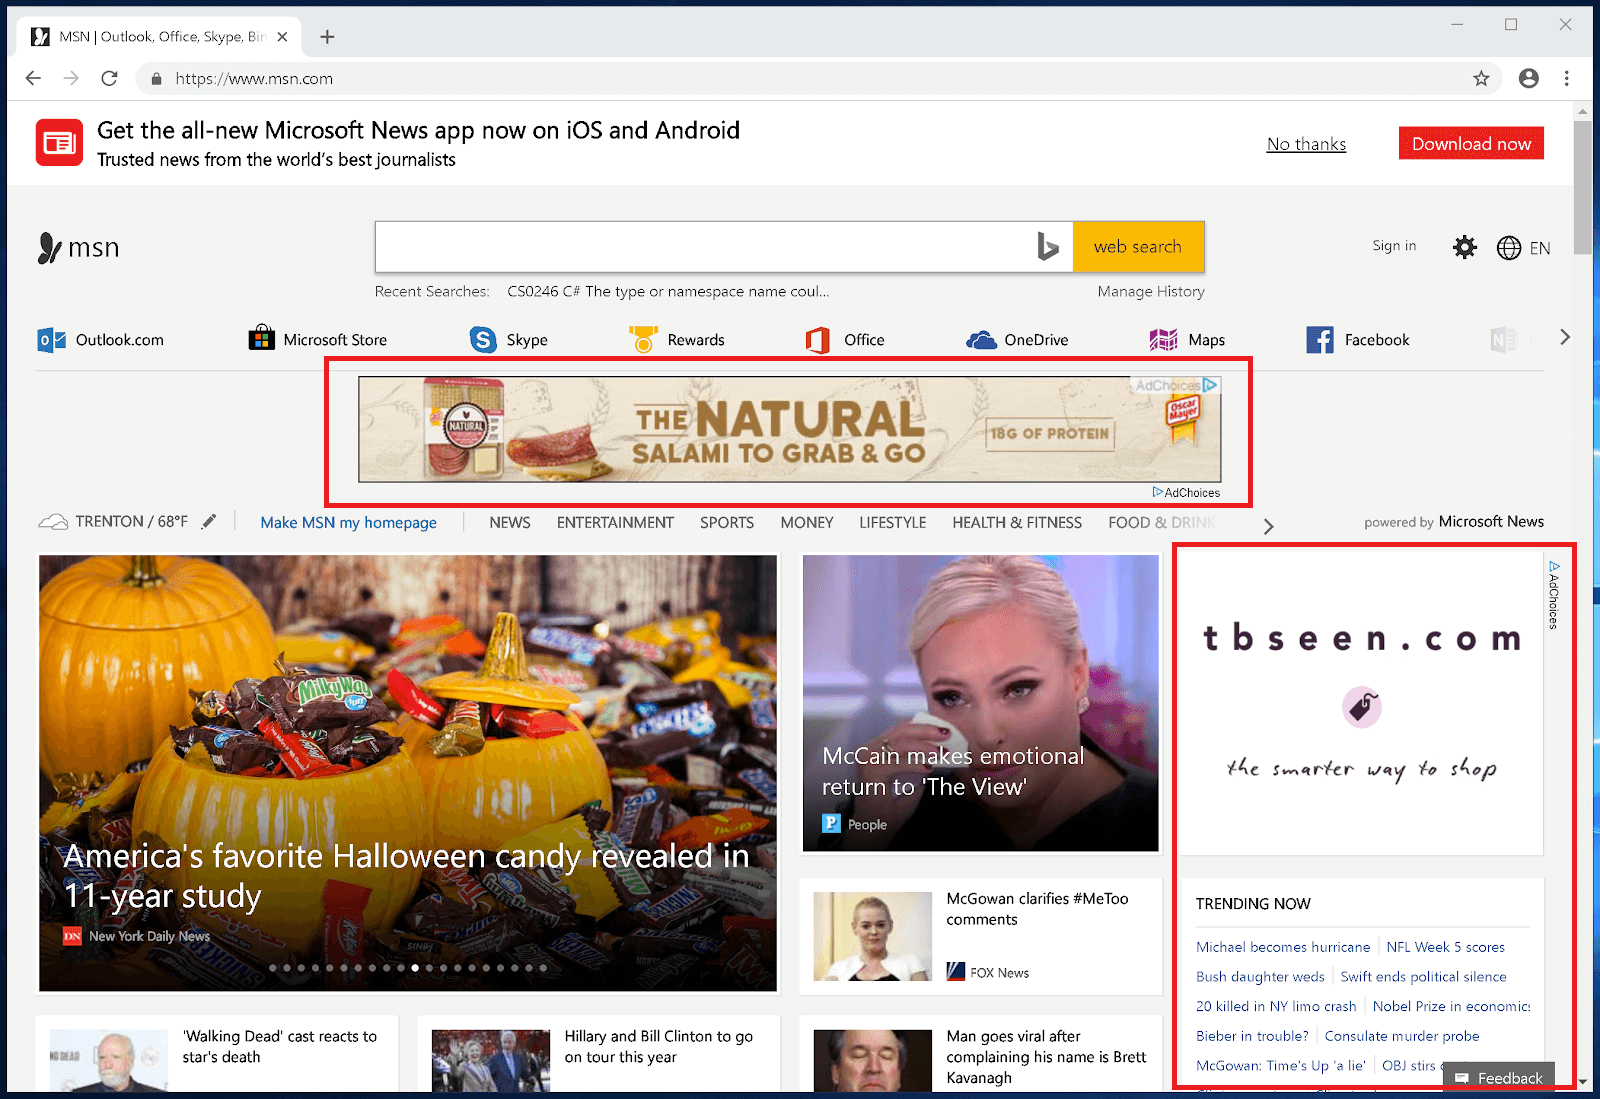1600x1099 pixels.
Task: Select the Microsoft Rewards medal icon
Action: [x=643, y=339]
